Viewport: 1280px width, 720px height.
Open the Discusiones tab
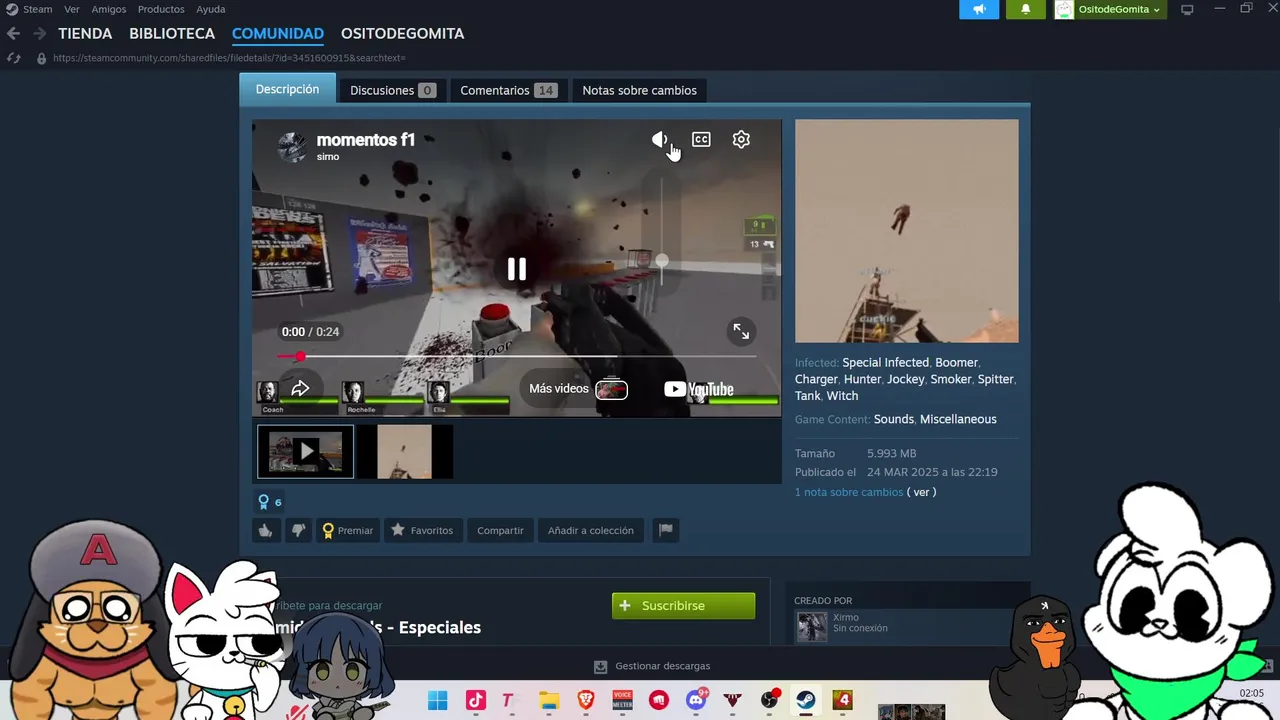pos(392,90)
